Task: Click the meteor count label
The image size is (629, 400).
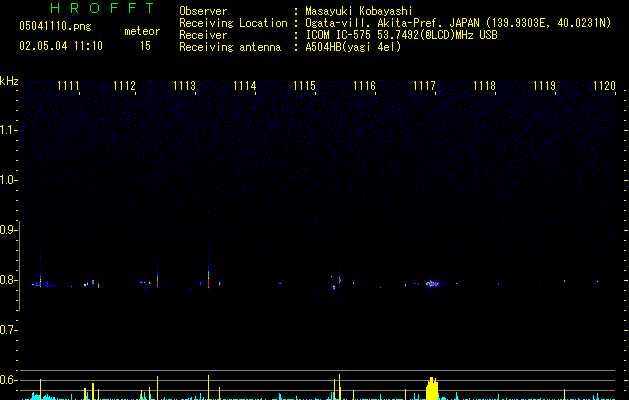Action: pyautogui.click(x=142, y=31)
